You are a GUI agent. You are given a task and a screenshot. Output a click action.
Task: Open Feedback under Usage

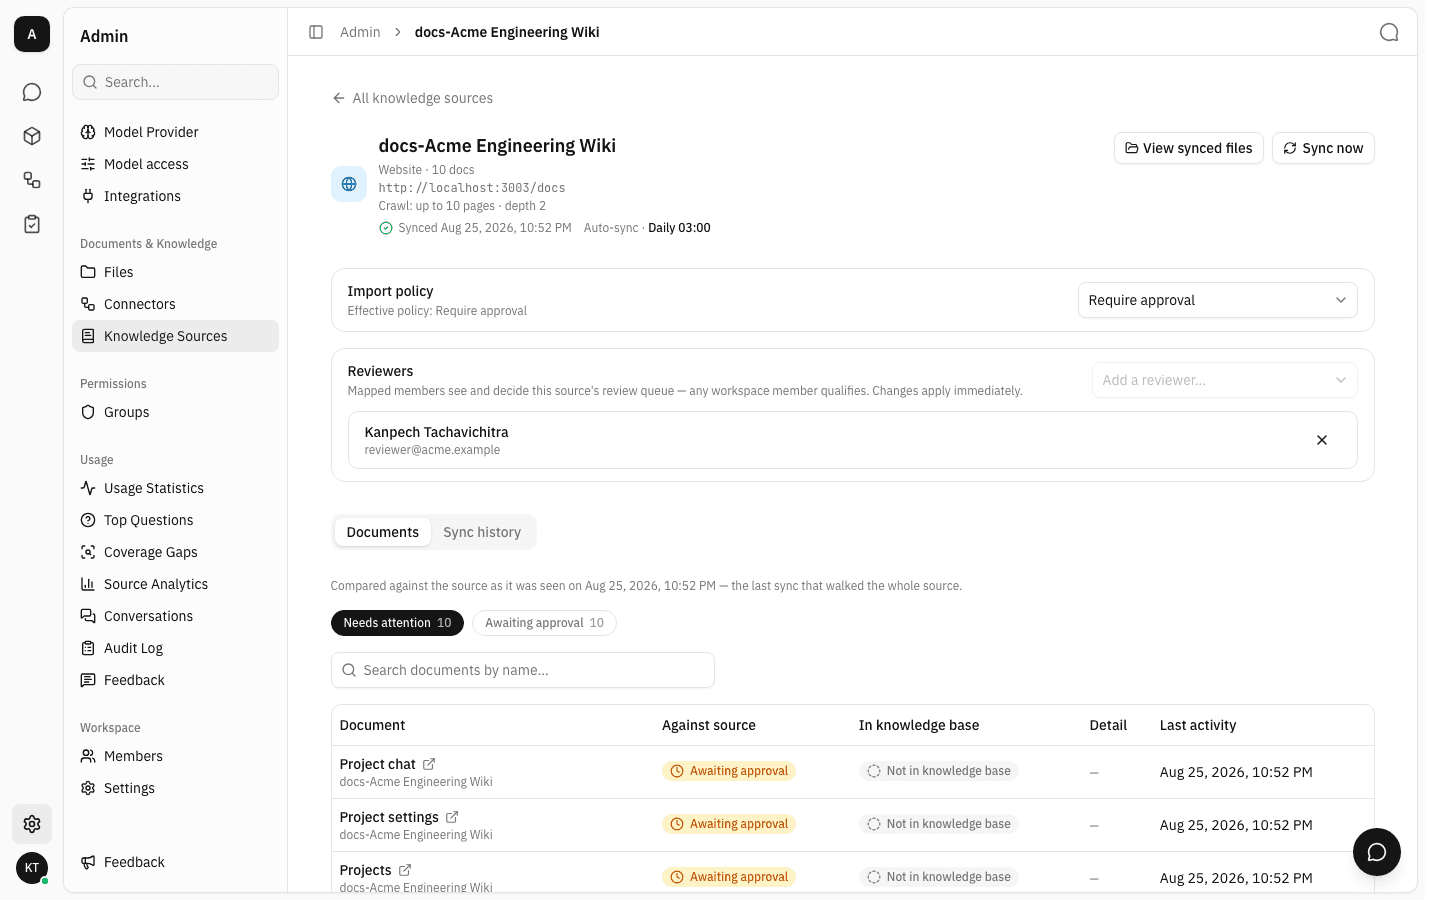(x=175, y=680)
